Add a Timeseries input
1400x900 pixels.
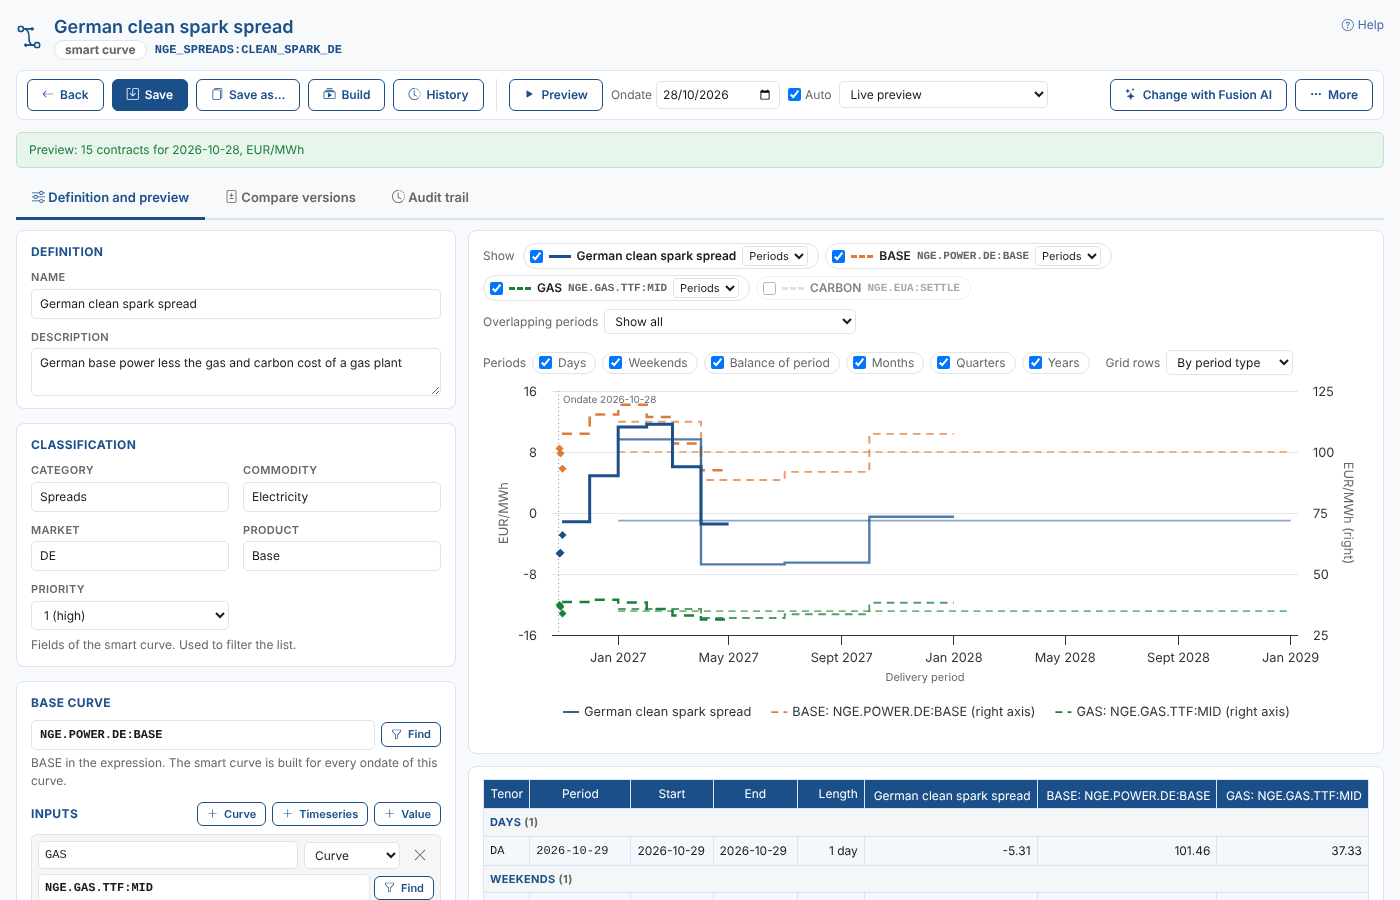pyautogui.click(x=320, y=814)
